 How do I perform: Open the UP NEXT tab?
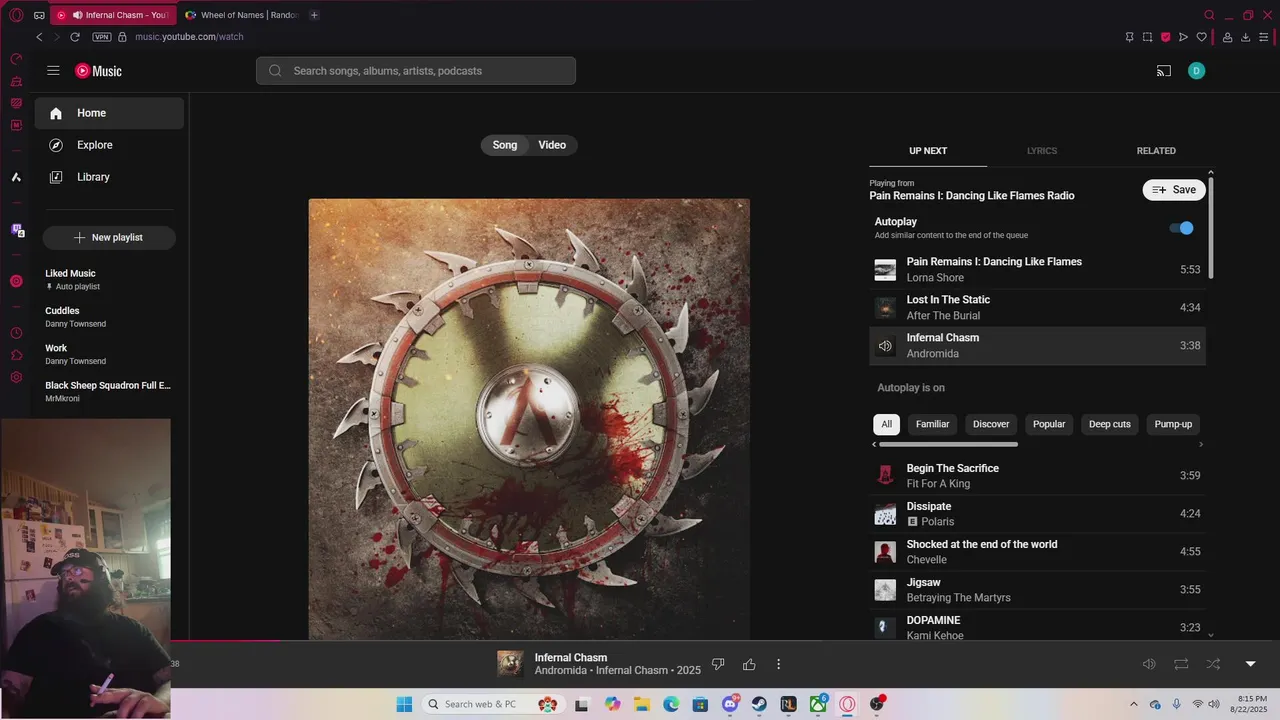pos(928,151)
